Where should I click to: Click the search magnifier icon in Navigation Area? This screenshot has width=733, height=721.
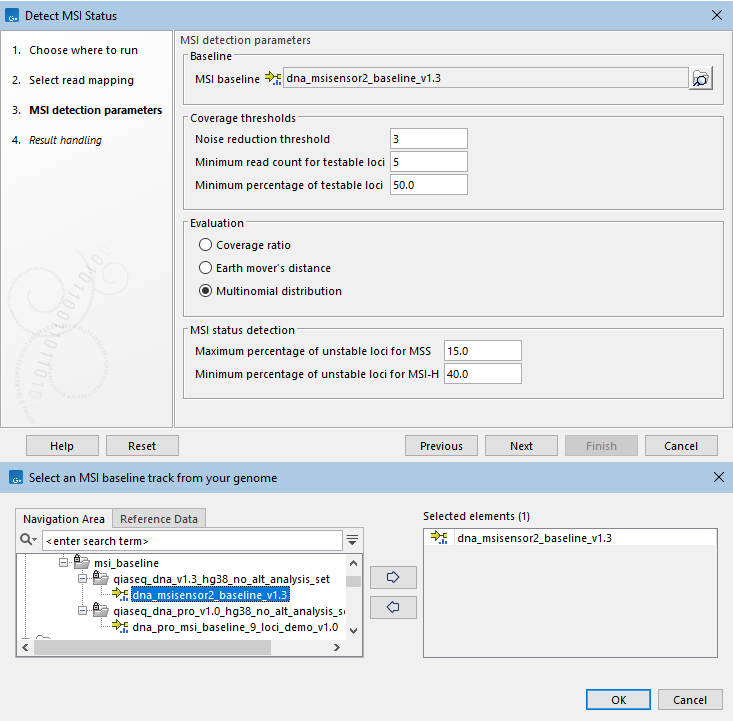click(x=26, y=539)
